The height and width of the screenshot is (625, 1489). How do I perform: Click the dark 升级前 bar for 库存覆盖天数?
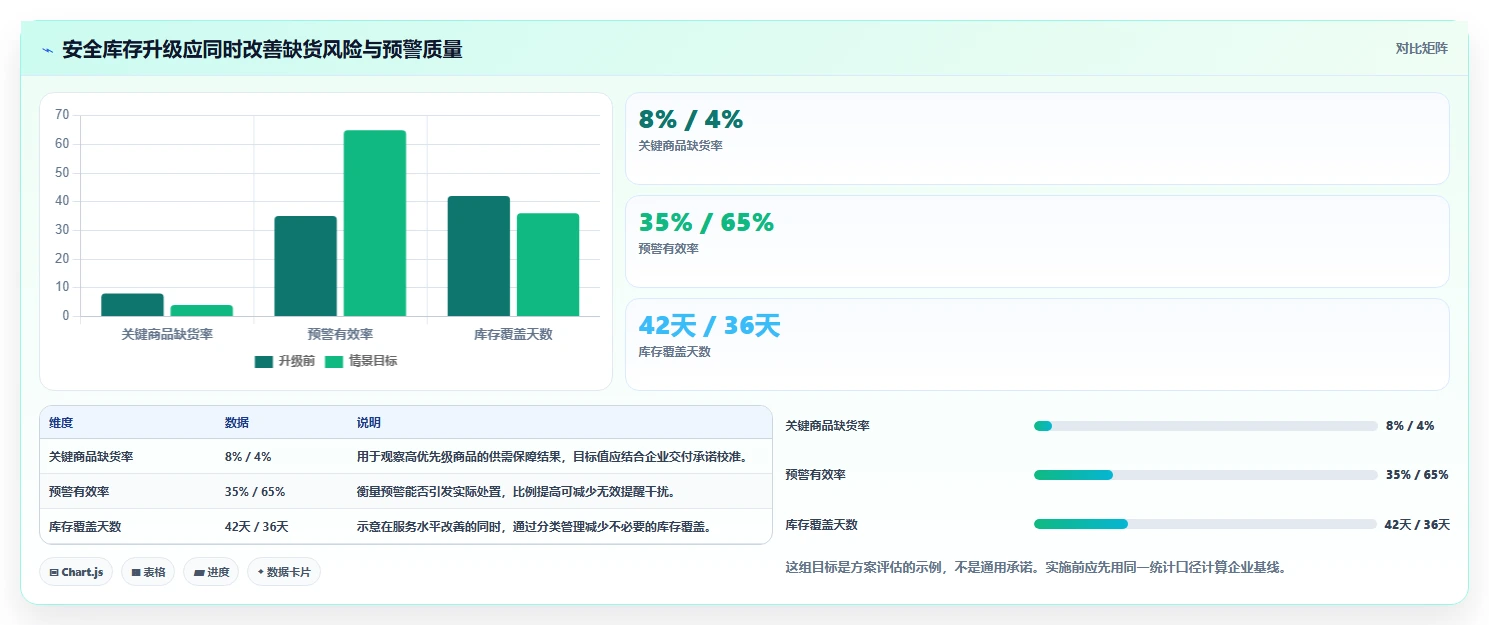click(x=479, y=256)
